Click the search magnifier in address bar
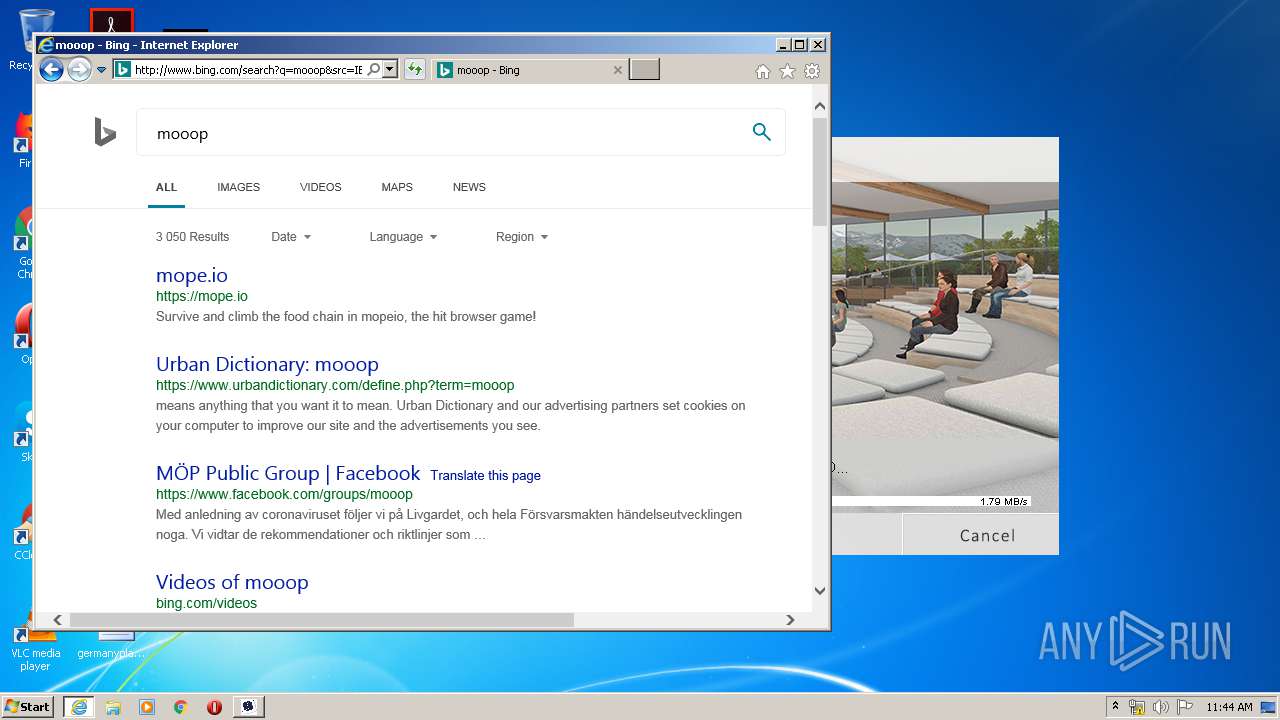 [x=373, y=70]
